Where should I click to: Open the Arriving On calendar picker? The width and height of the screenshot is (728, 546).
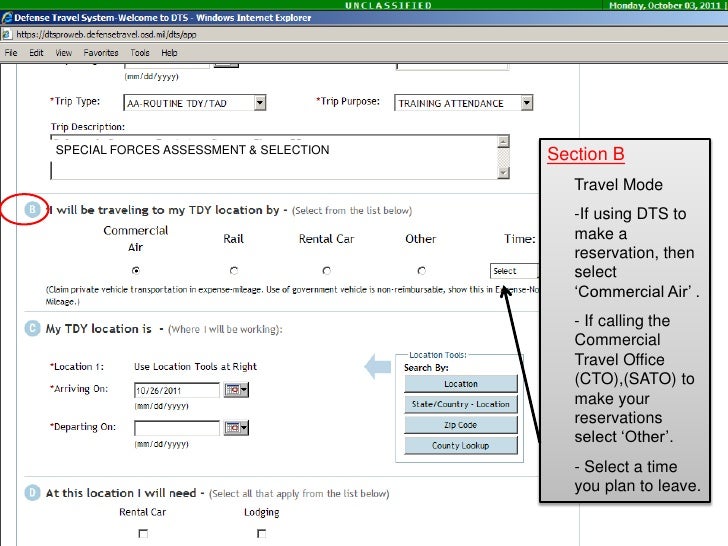236,390
